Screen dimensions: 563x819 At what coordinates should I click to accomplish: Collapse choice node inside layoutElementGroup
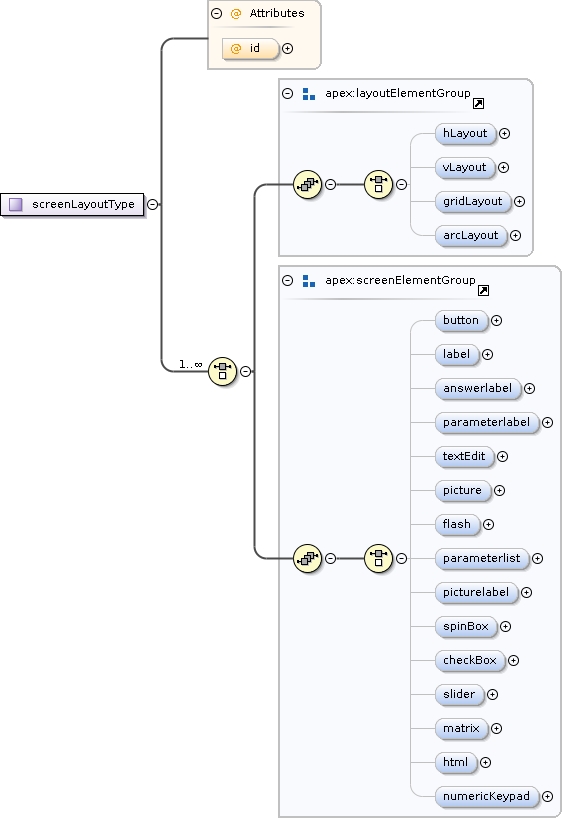pos(401,184)
